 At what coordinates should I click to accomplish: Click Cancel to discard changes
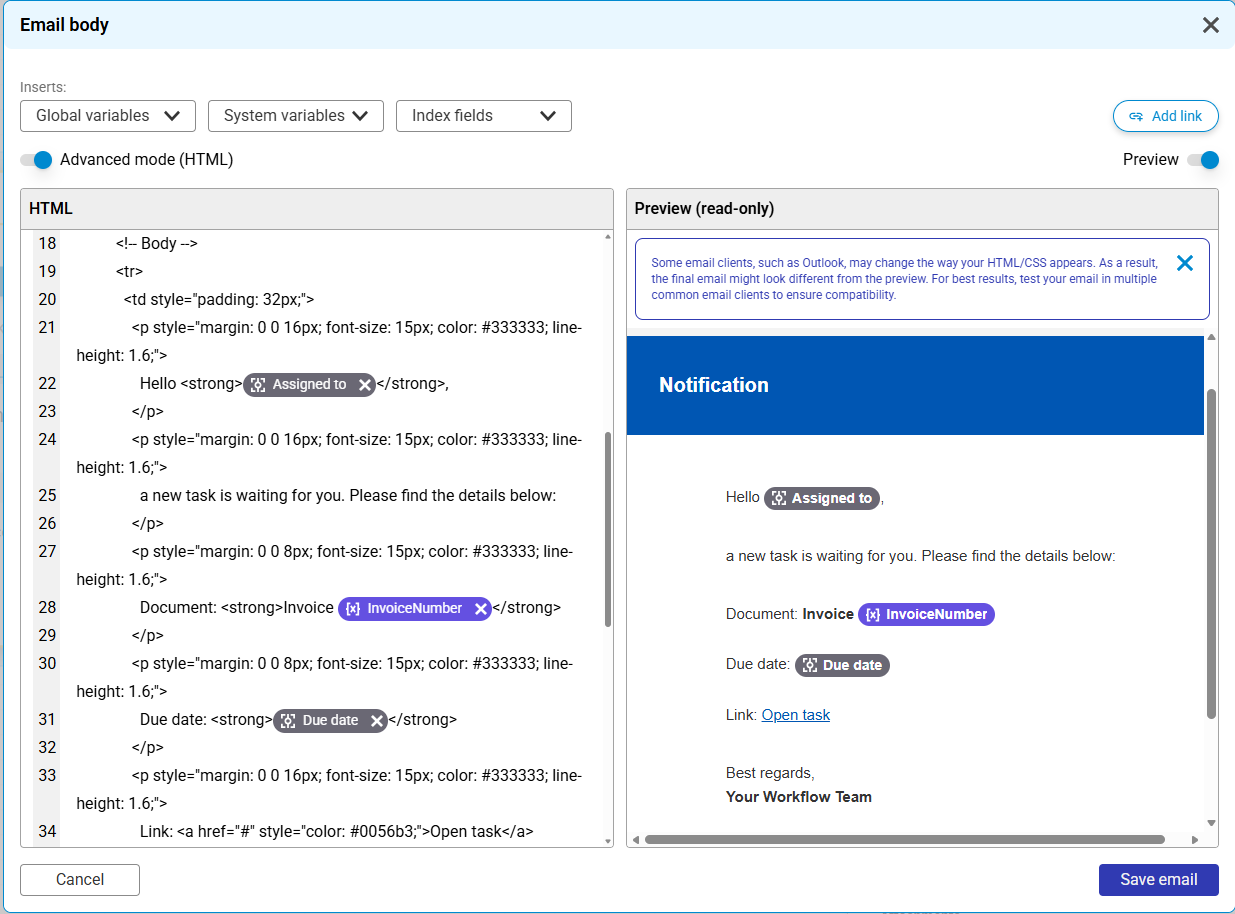[x=80, y=880]
